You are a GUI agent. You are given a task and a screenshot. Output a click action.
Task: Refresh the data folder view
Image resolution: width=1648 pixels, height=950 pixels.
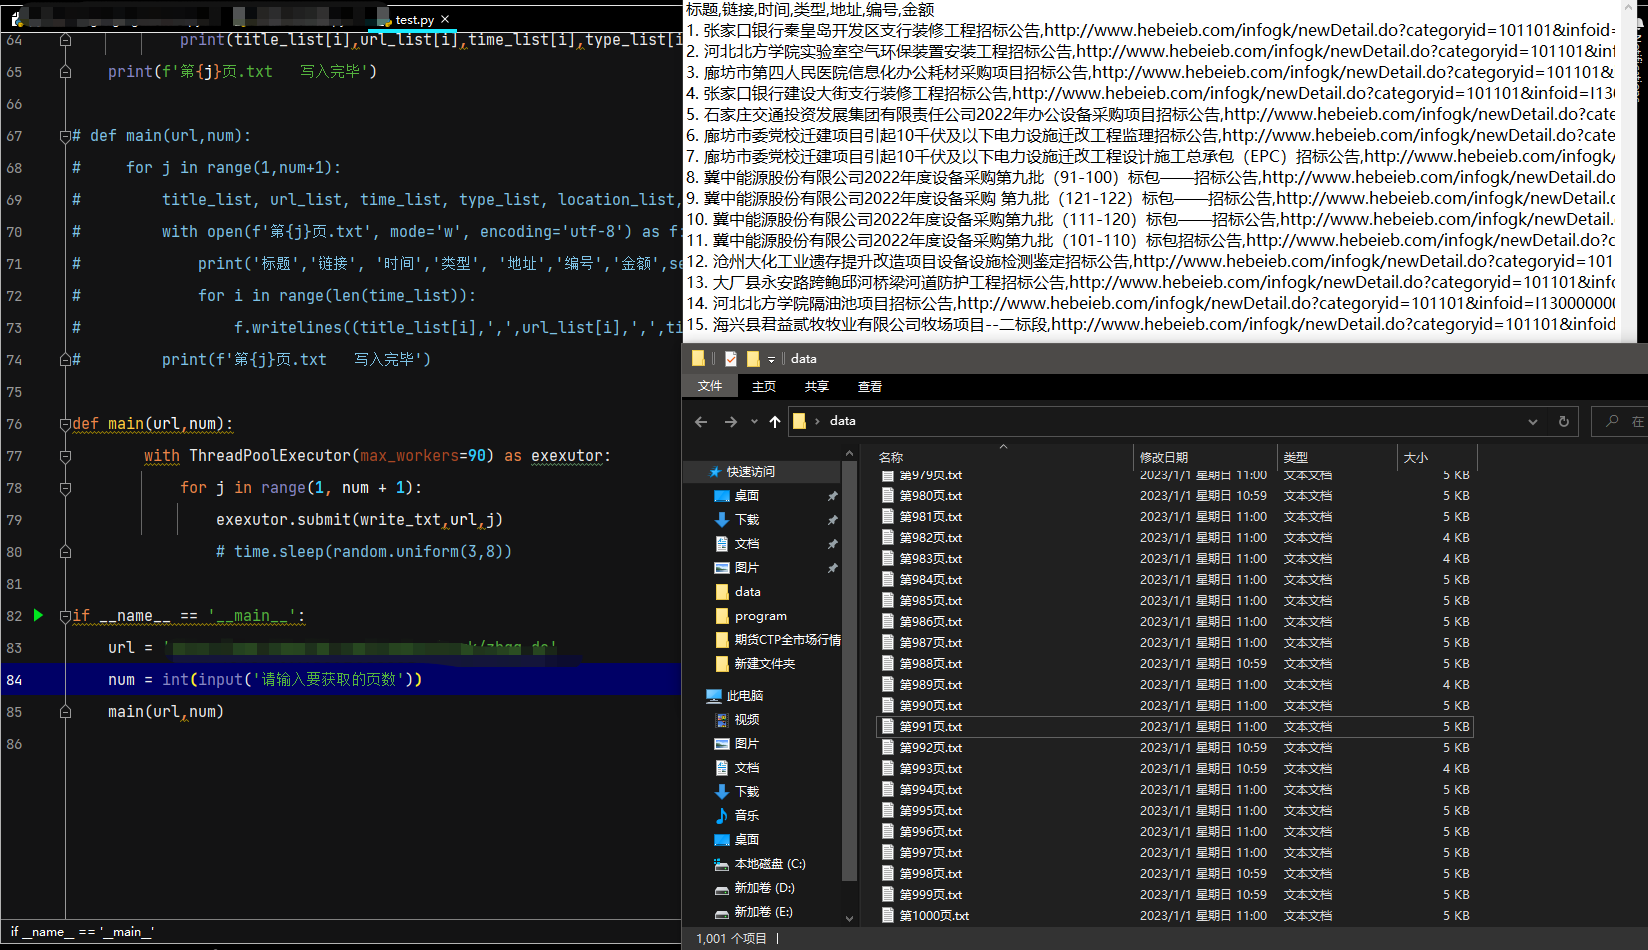(x=1564, y=422)
